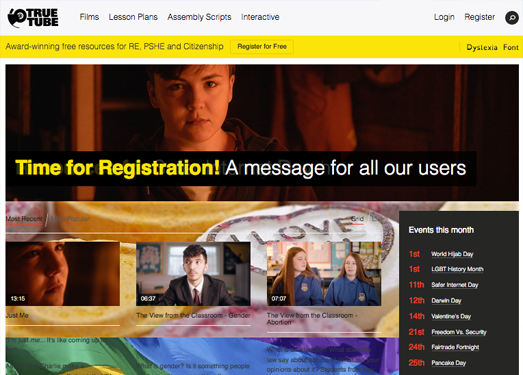Open the Pancake Day event link

[x=448, y=363]
